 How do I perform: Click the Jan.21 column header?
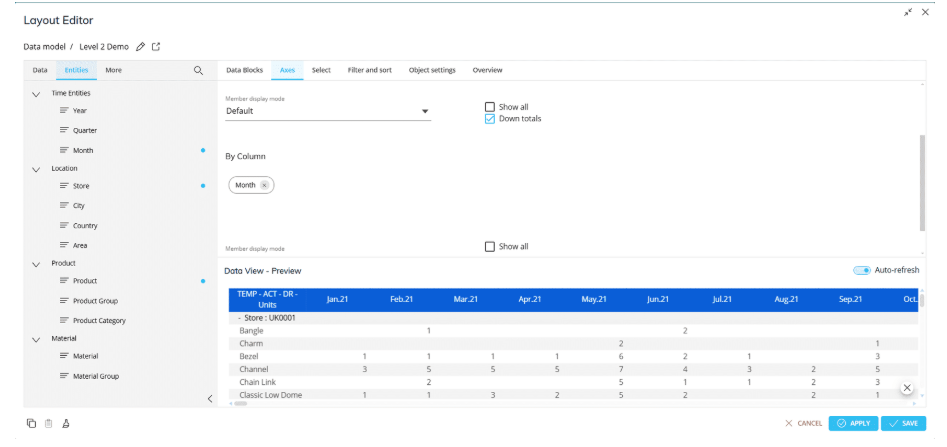[337, 300]
